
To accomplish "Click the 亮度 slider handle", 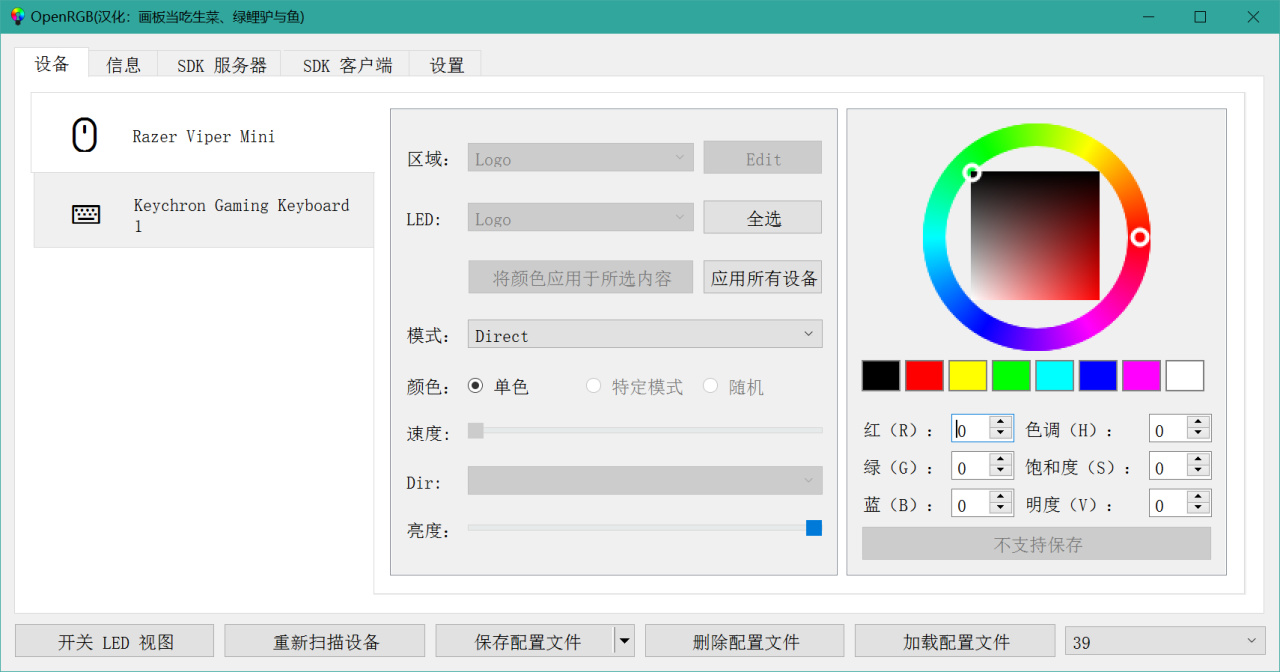I will click(x=814, y=527).
